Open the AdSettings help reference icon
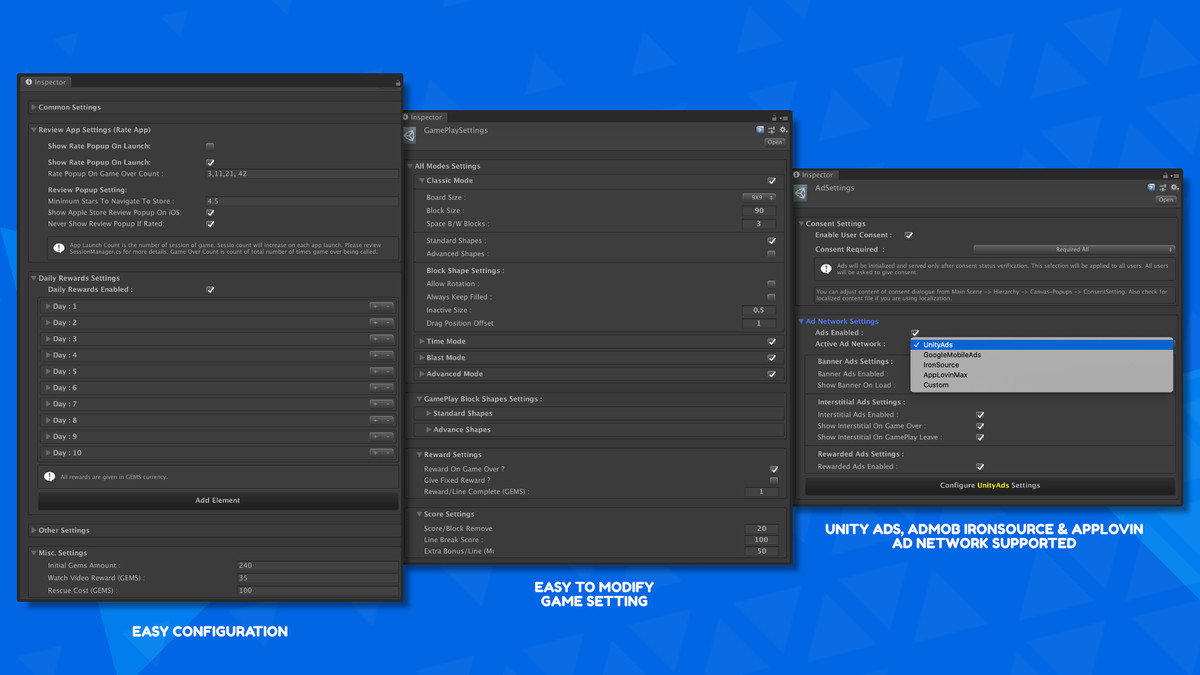 [x=1151, y=187]
